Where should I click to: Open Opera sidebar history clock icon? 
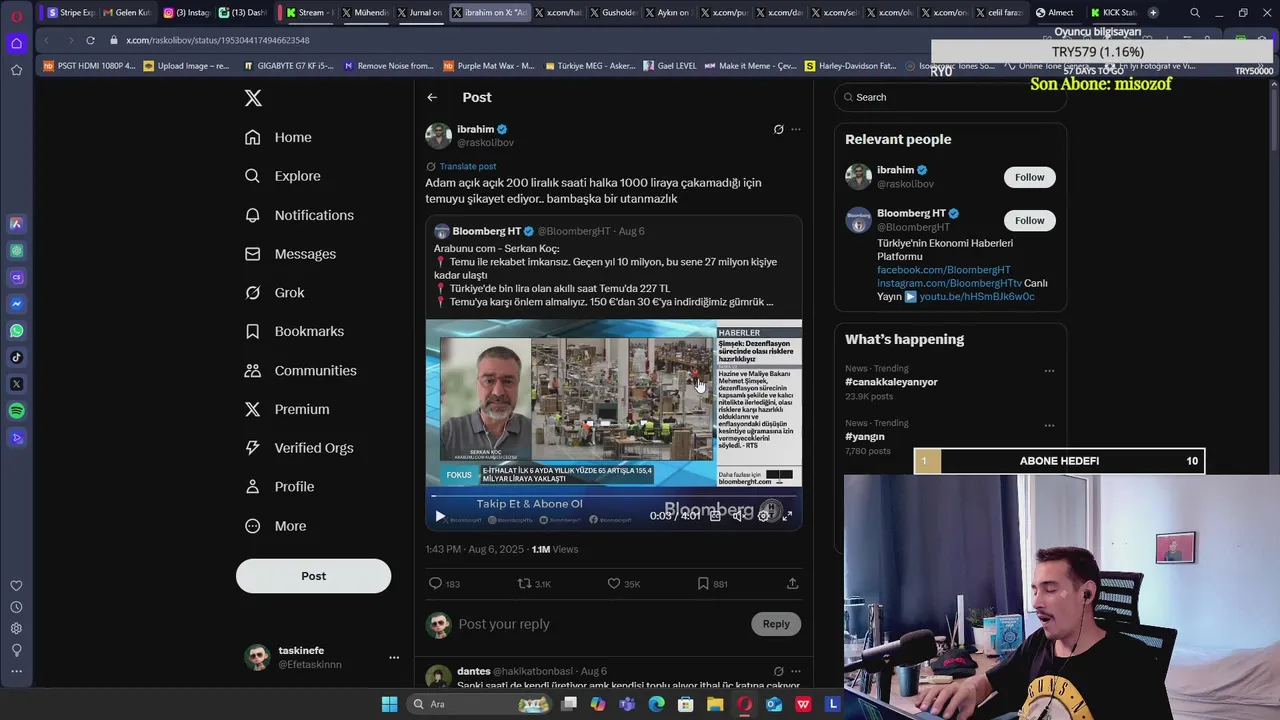pyautogui.click(x=16, y=607)
